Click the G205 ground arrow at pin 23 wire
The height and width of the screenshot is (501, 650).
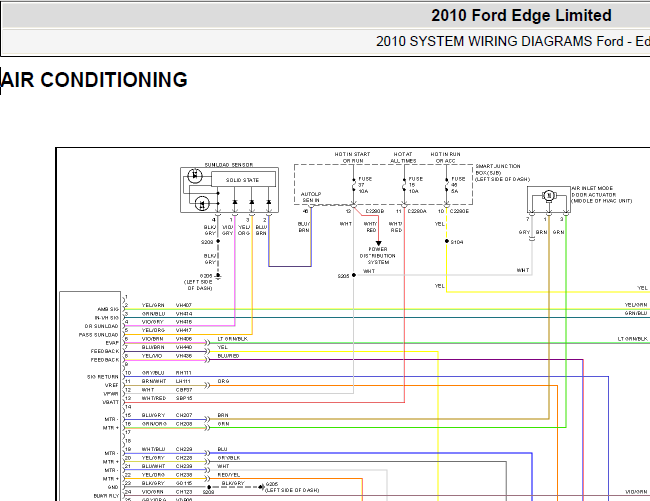click(261, 487)
